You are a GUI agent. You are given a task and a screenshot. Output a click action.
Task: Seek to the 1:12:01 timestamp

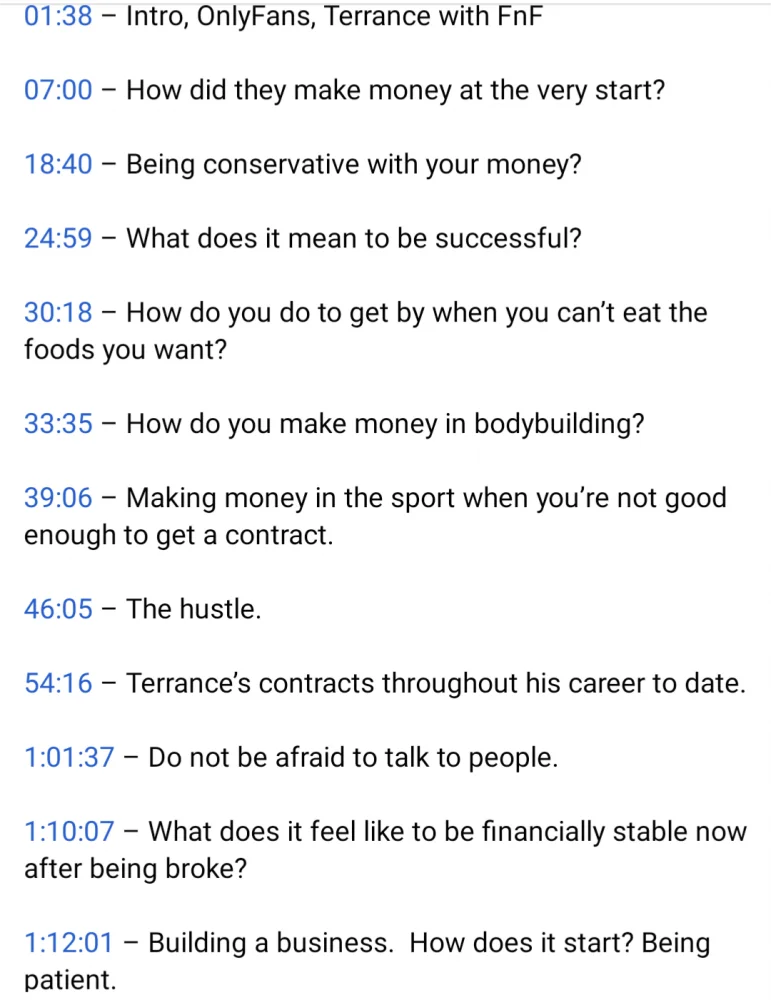pos(69,943)
